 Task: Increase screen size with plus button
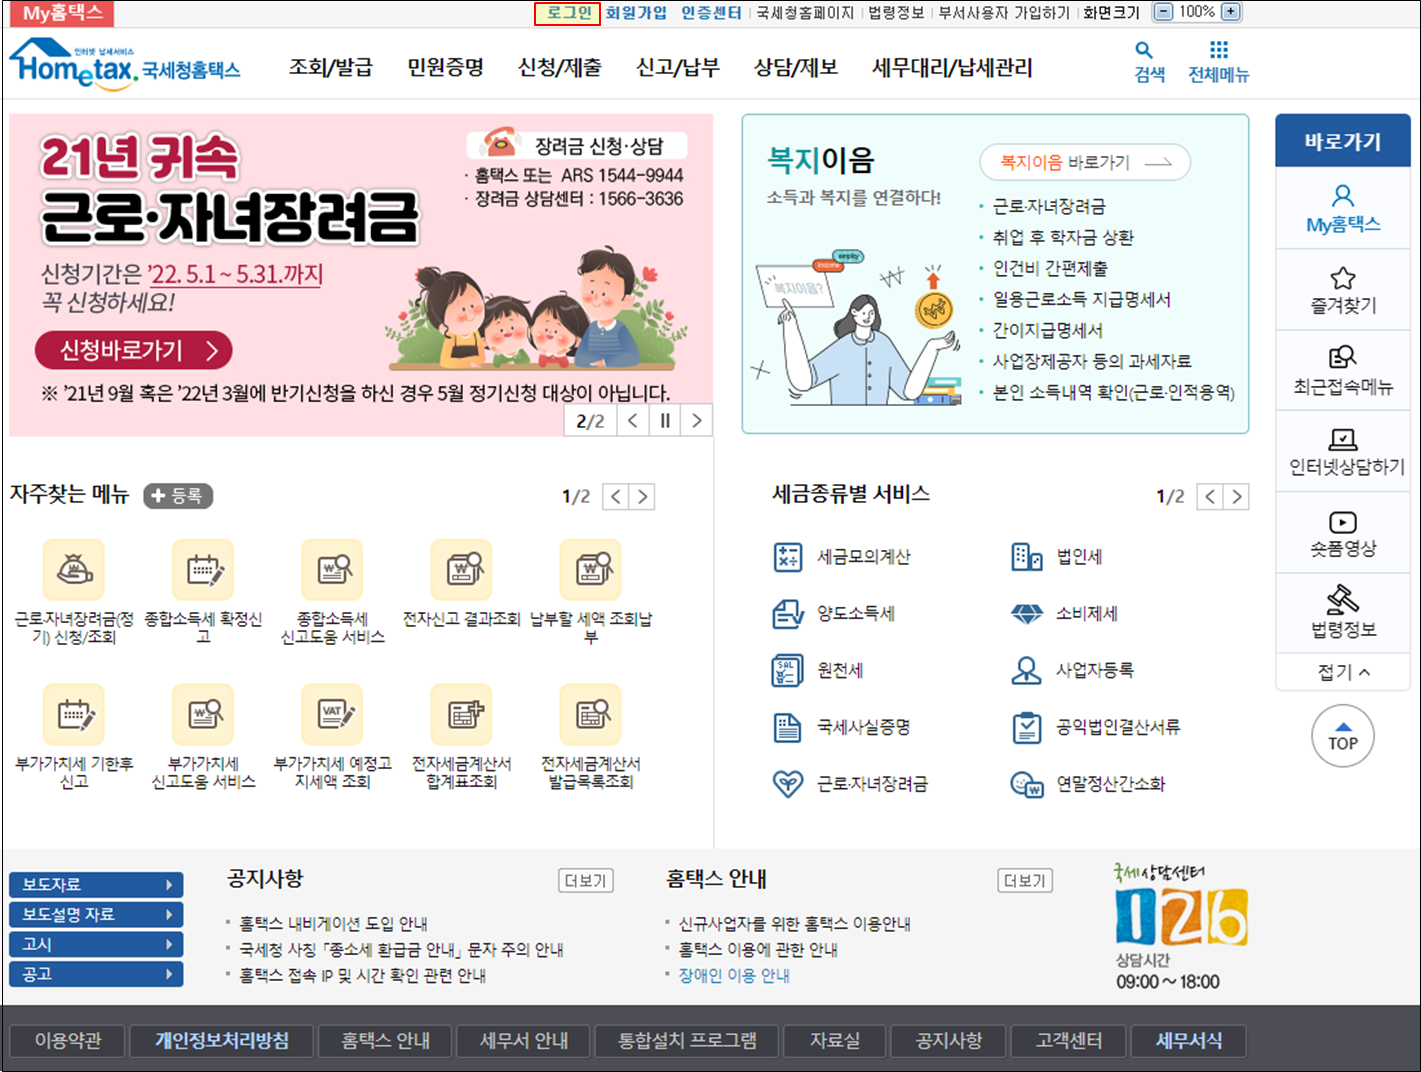click(x=1231, y=12)
